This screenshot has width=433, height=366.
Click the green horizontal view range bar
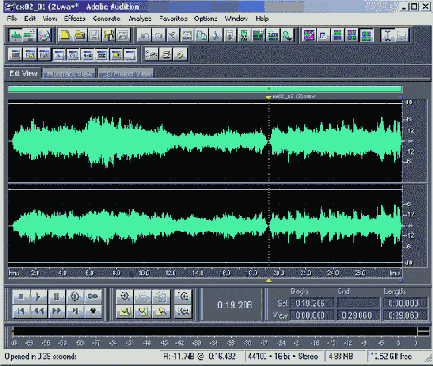[205, 89]
